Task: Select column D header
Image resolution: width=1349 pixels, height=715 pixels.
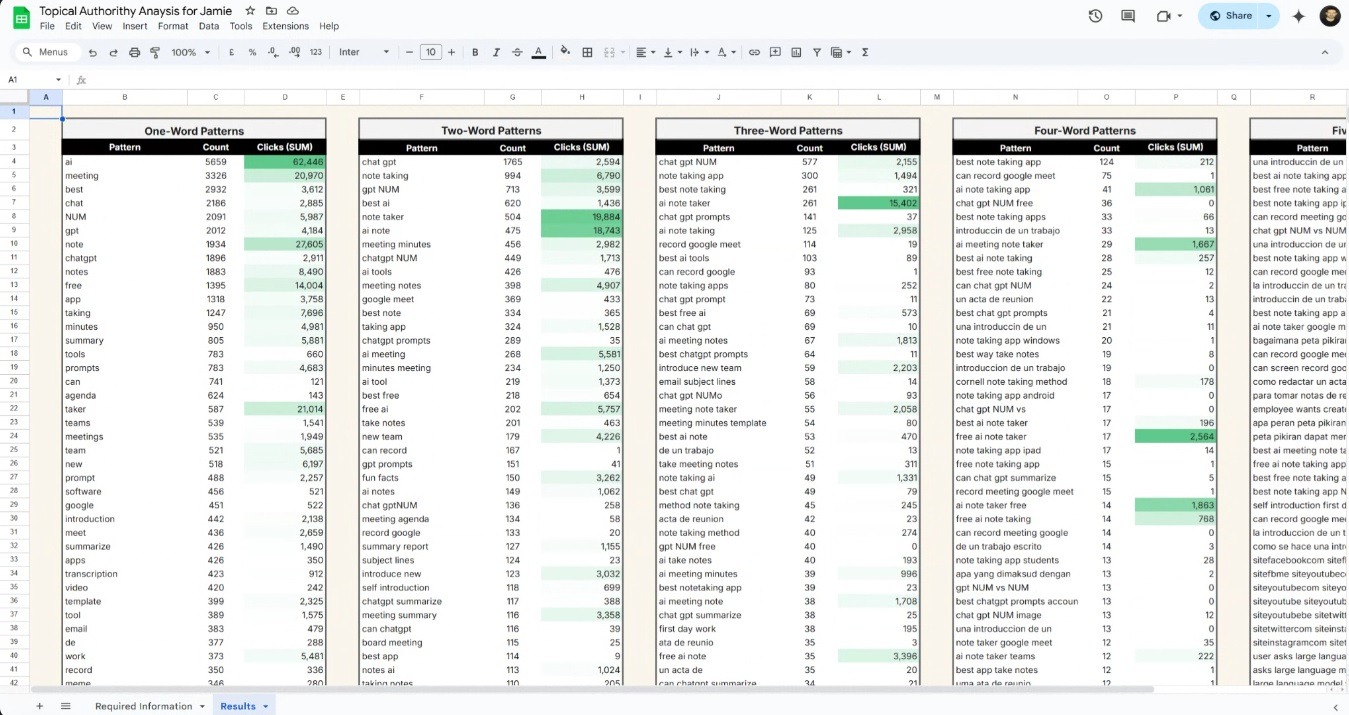Action: click(285, 97)
